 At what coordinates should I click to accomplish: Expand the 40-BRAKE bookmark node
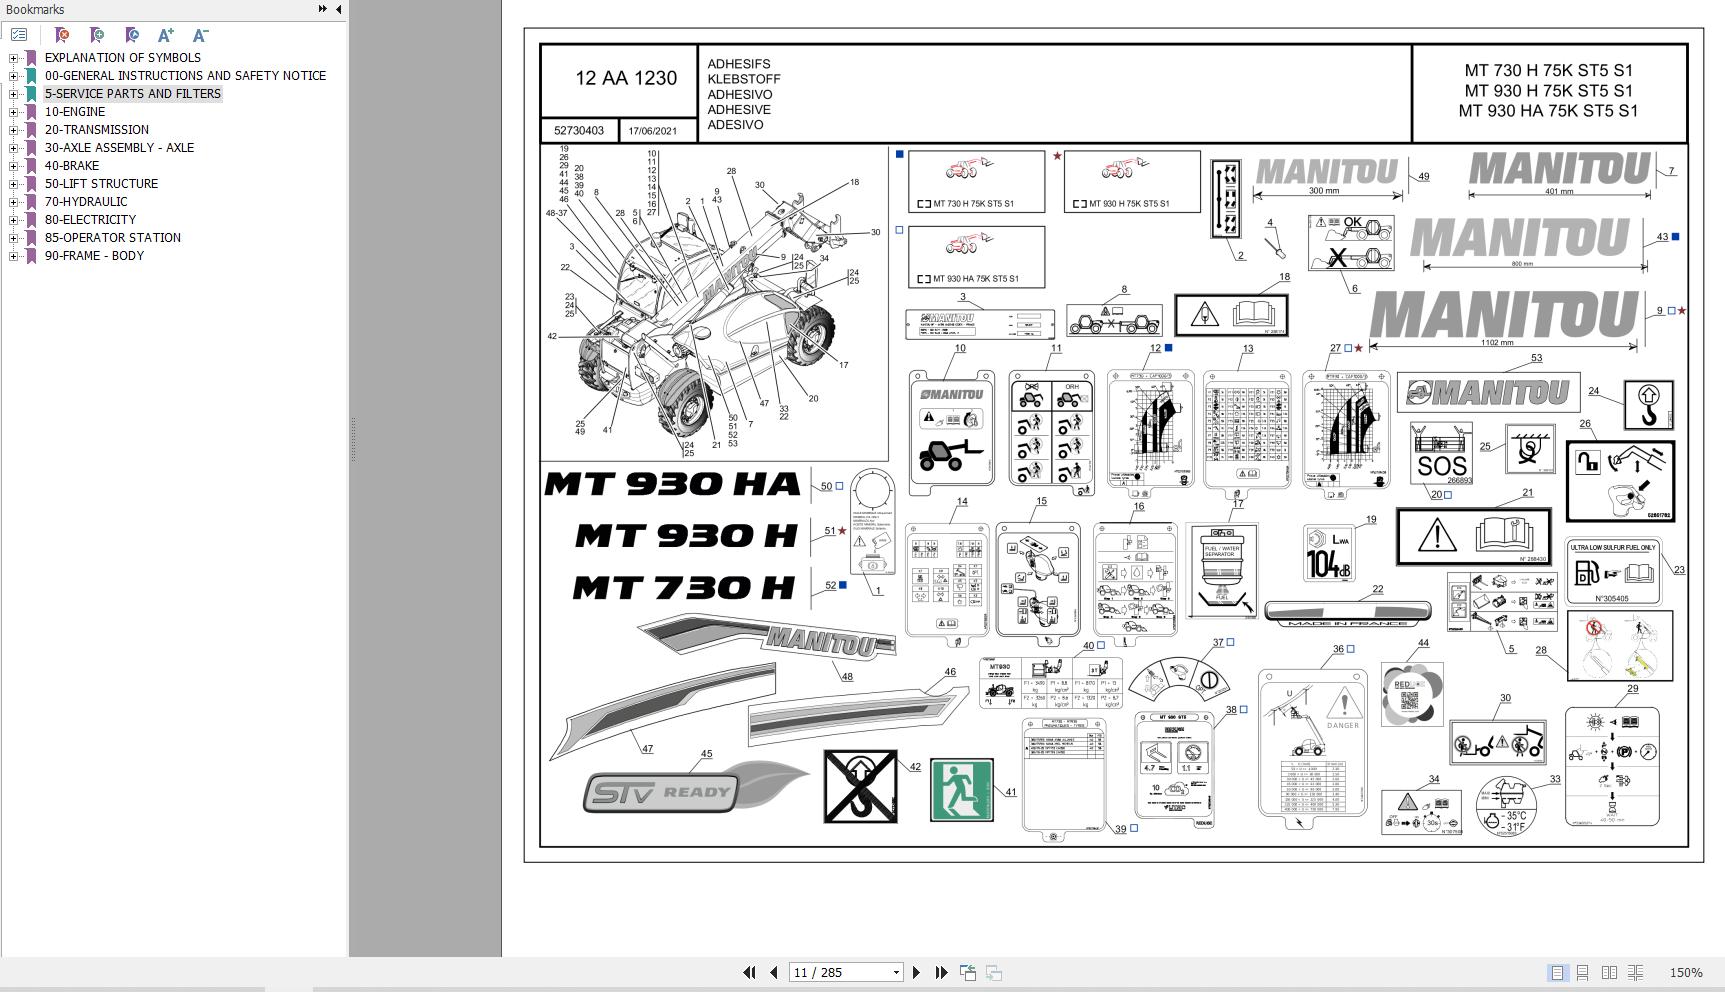tap(14, 166)
